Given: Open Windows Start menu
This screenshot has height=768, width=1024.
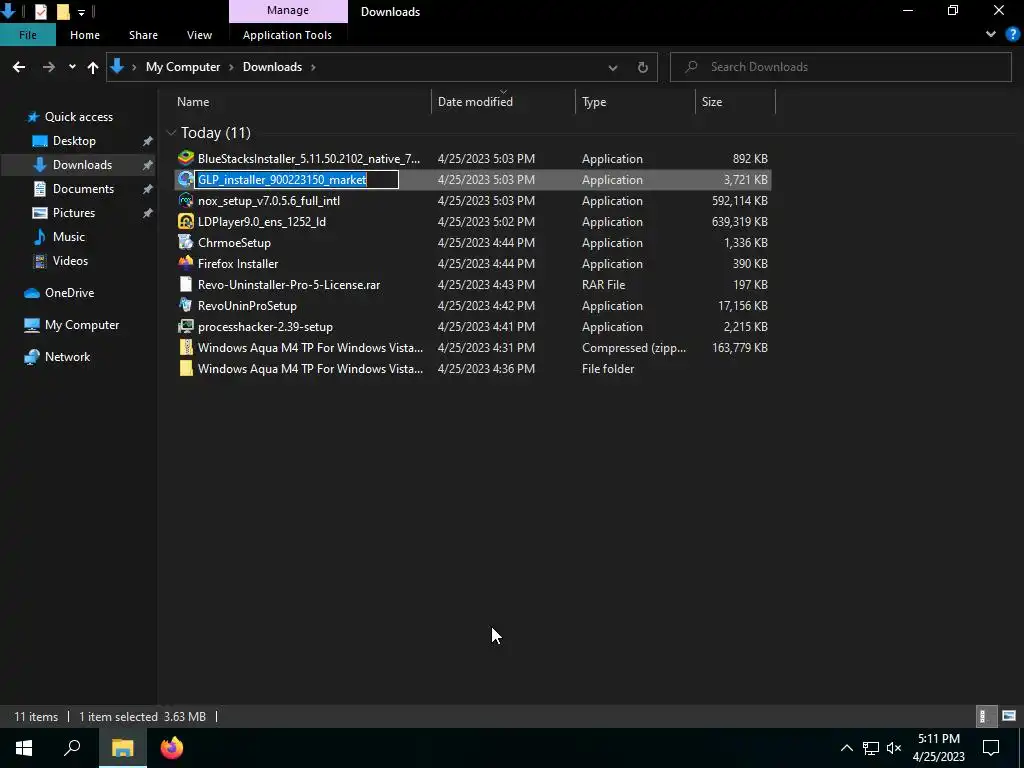Looking at the screenshot, I should (x=24, y=748).
